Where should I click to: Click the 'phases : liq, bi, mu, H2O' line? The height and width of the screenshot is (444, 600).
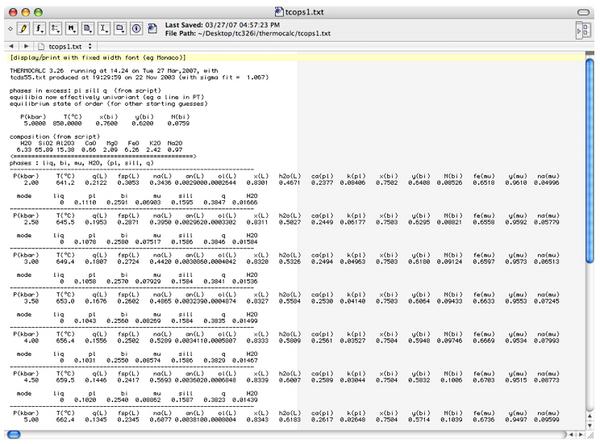(x=82, y=163)
